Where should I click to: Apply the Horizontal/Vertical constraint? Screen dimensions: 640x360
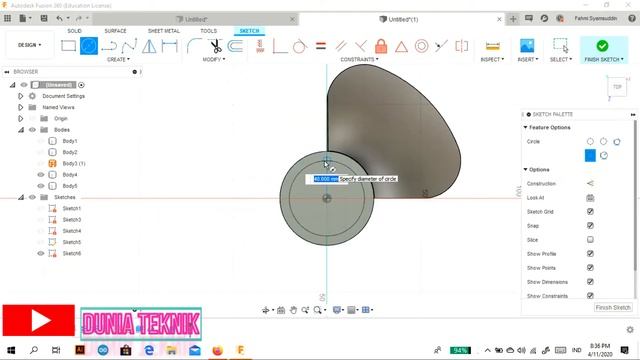(x=260, y=46)
